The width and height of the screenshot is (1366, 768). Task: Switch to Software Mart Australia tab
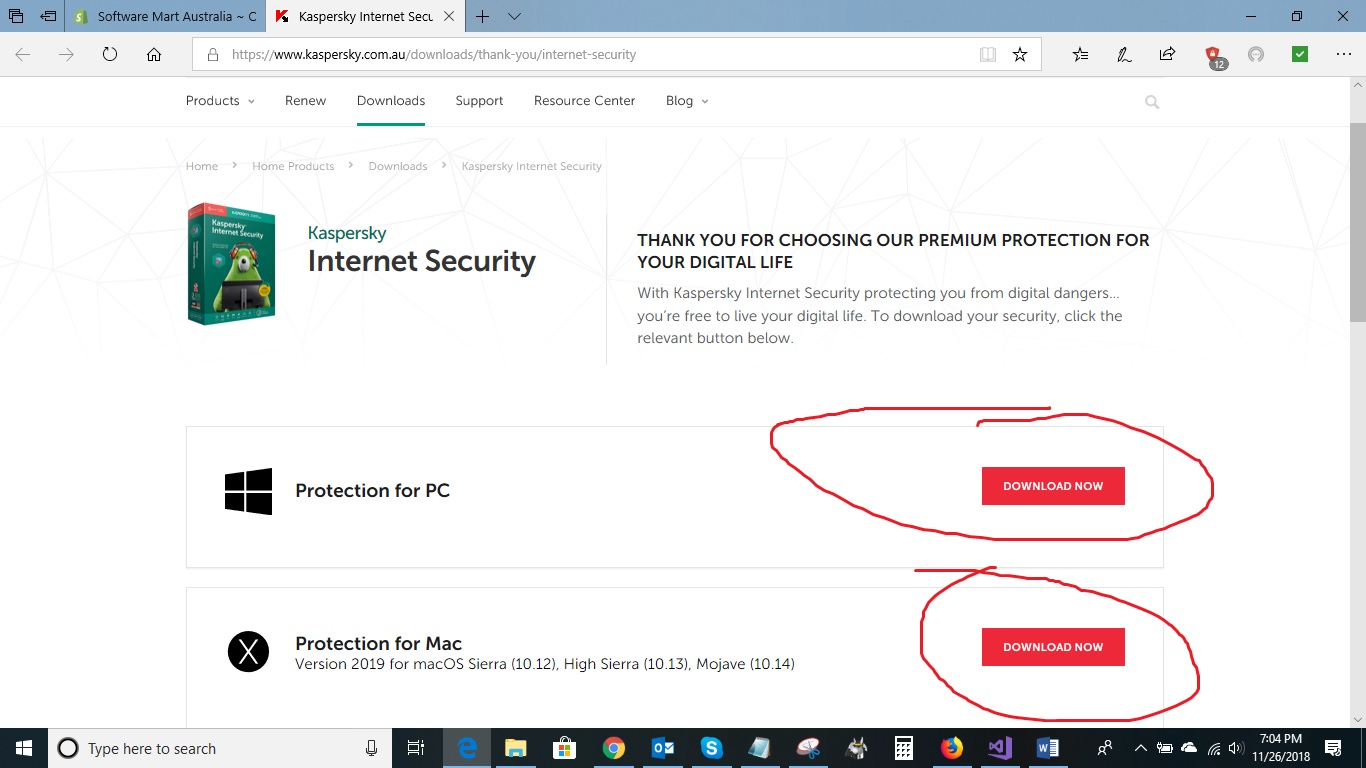(165, 17)
